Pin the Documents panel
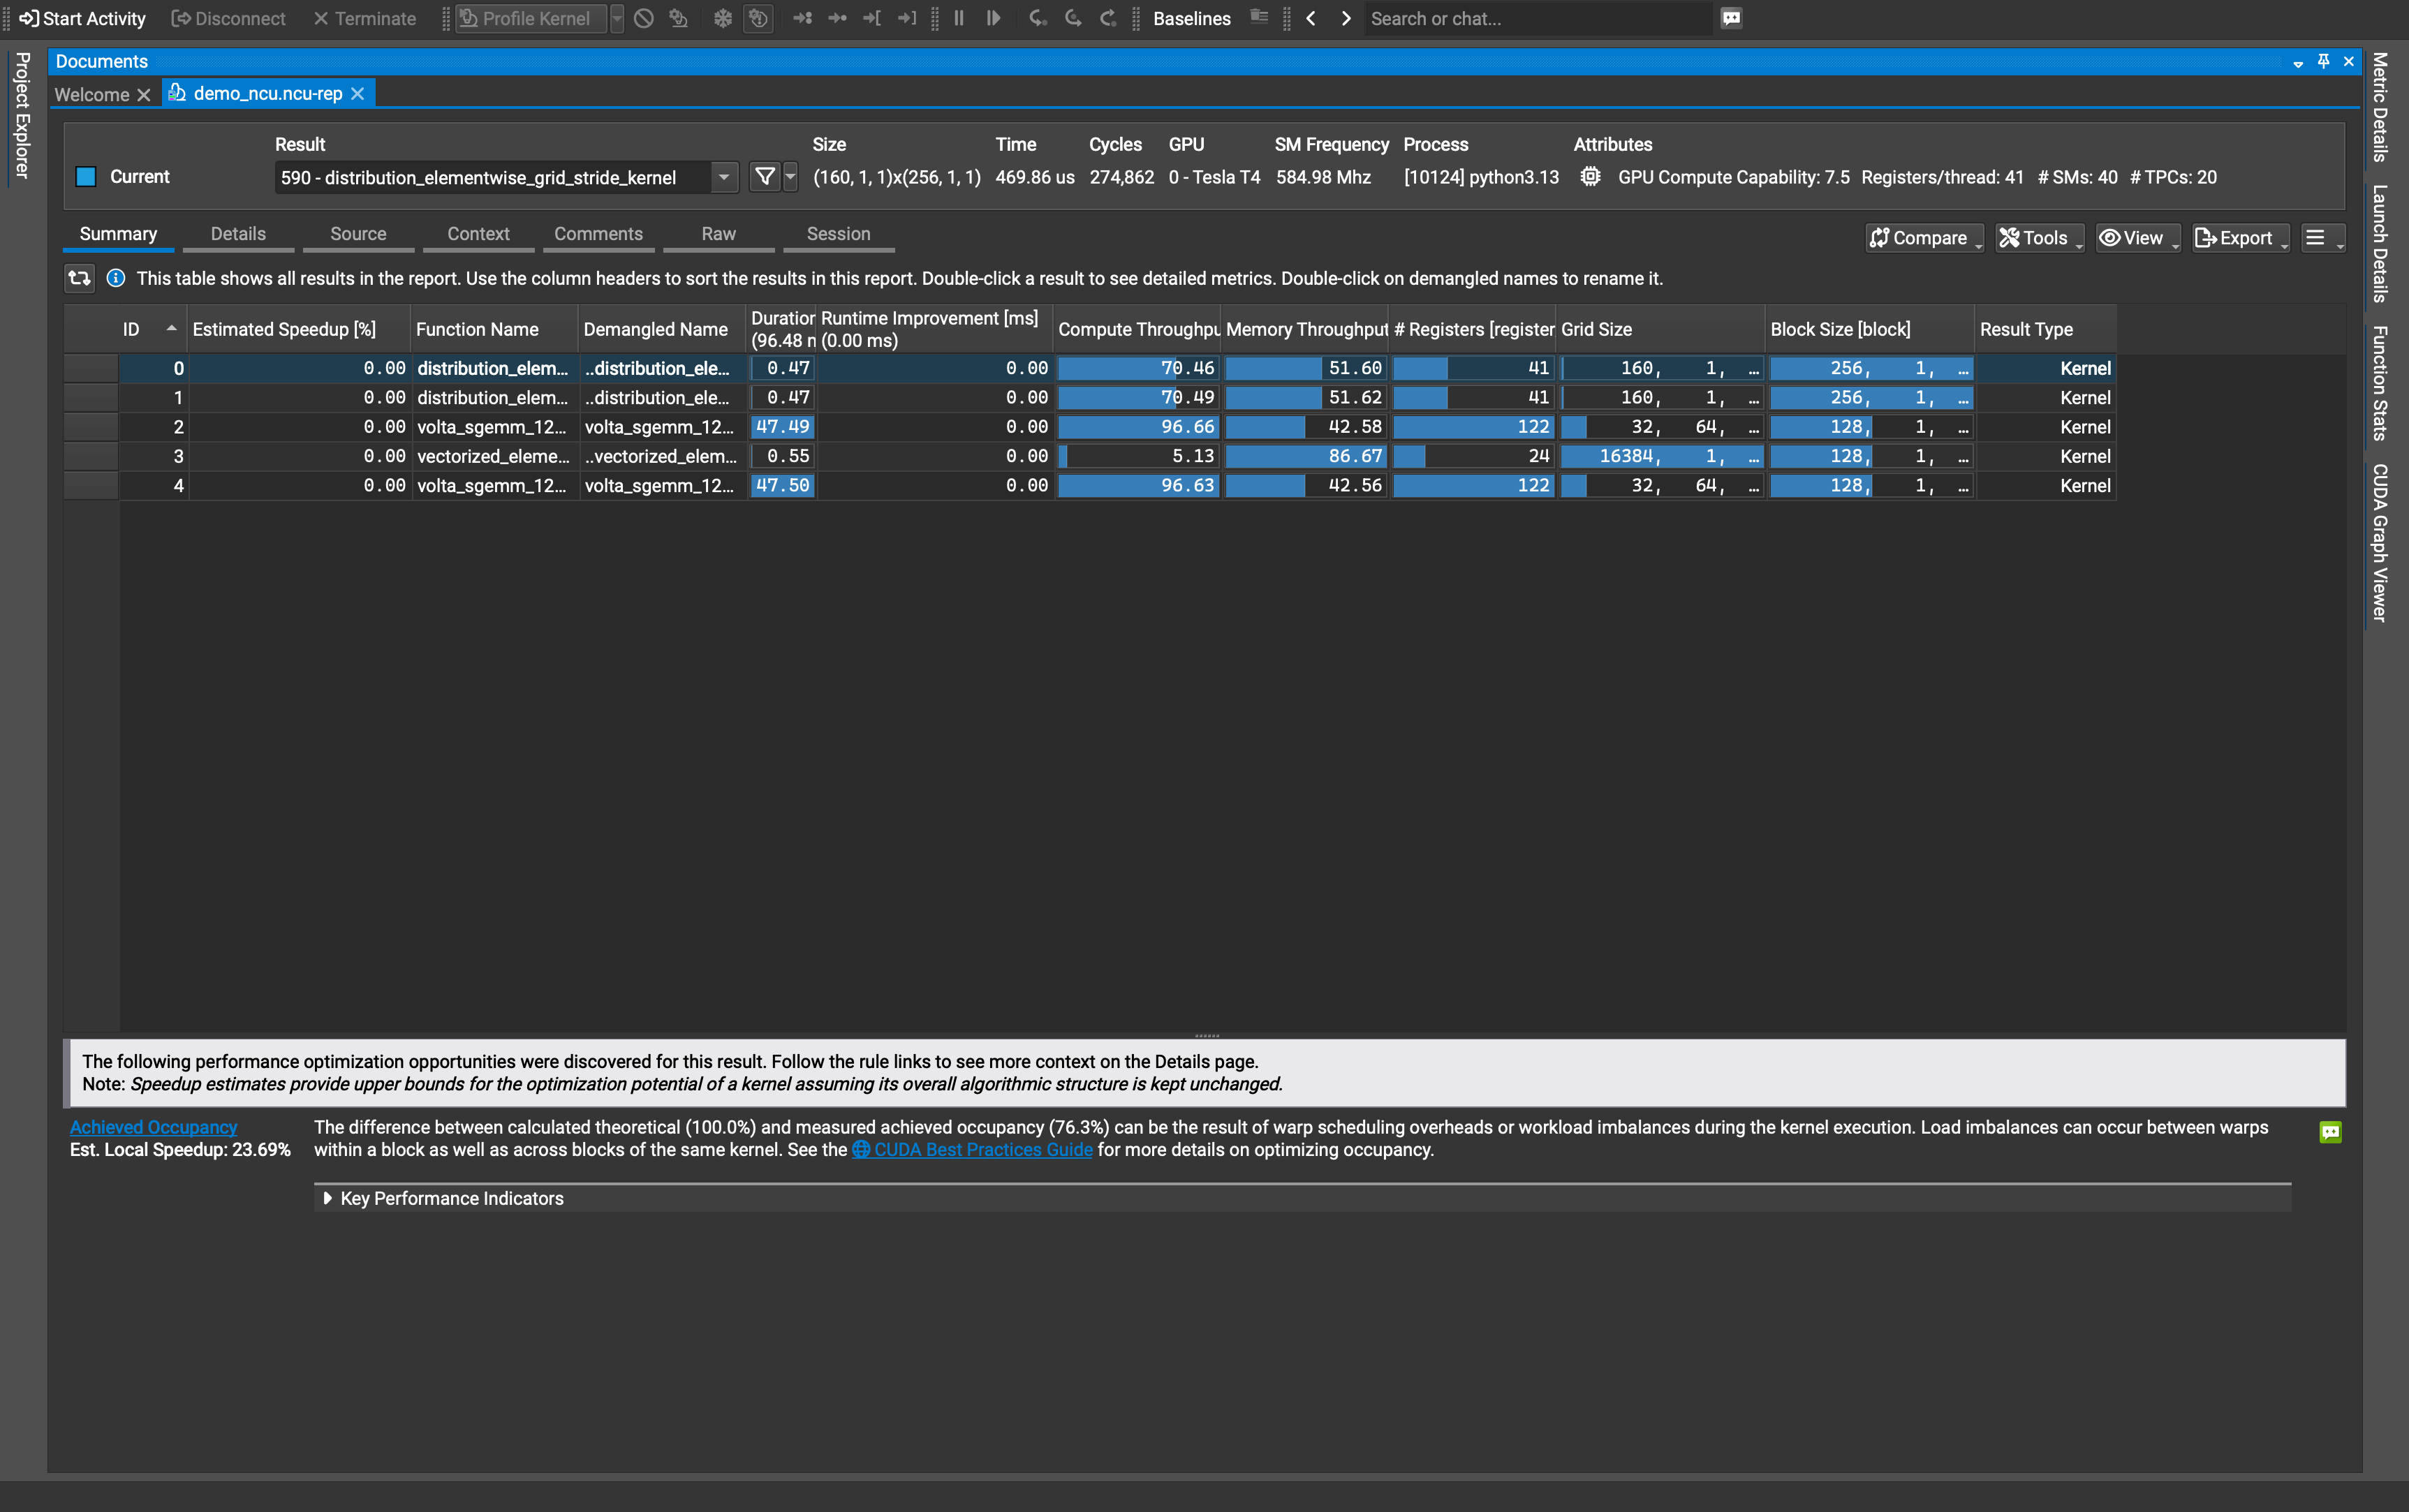The height and width of the screenshot is (1512, 2409). click(x=2323, y=62)
